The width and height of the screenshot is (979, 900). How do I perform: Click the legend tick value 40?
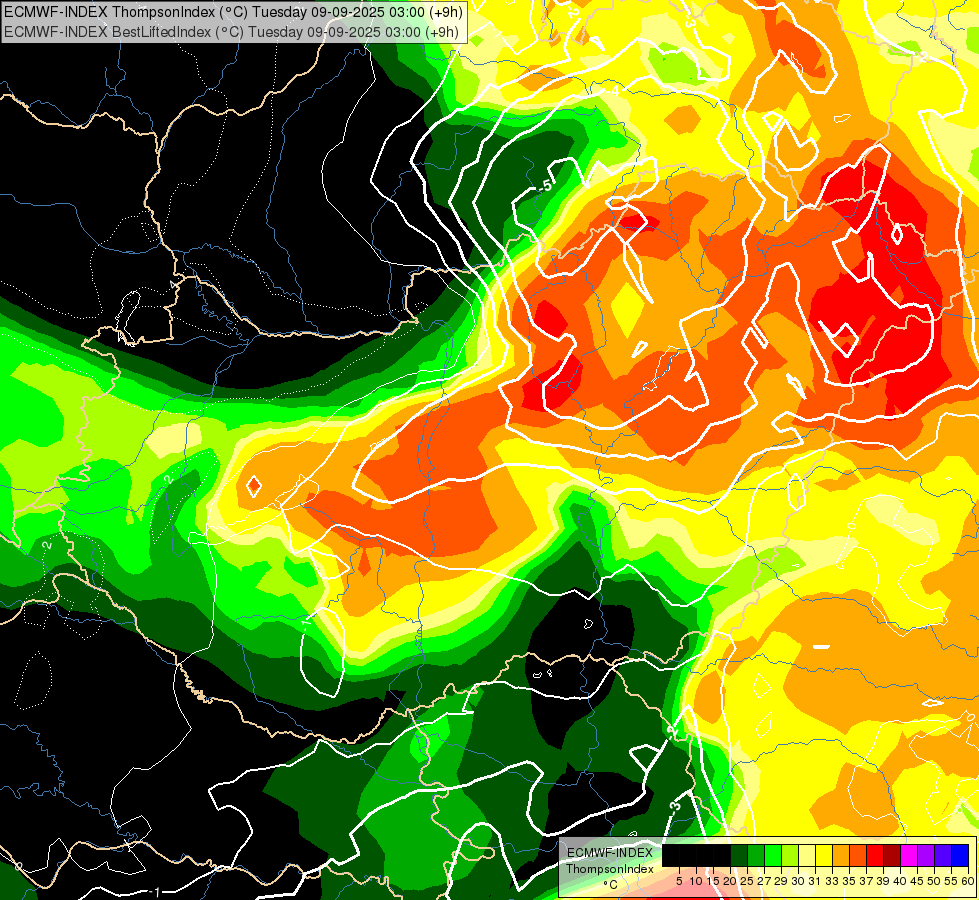pyautogui.click(x=900, y=881)
